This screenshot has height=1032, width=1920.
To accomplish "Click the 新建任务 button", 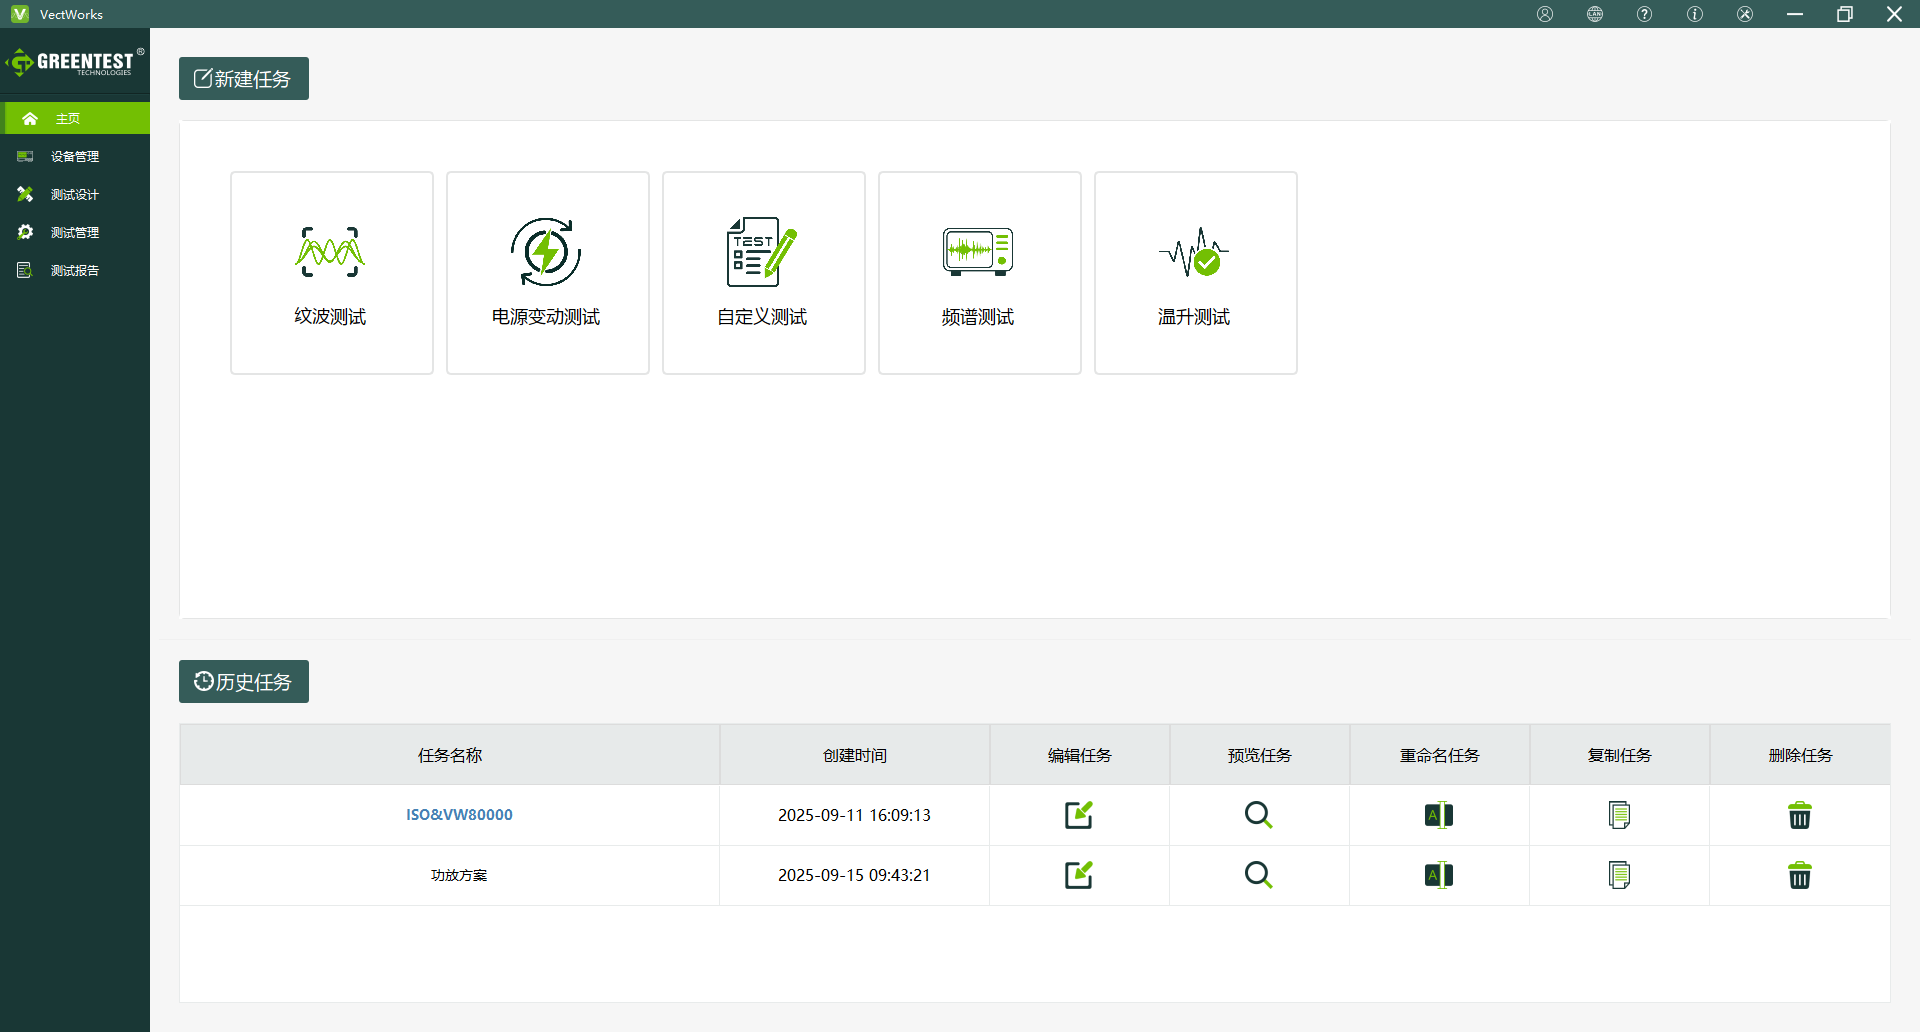I will pyautogui.click(x=244, y=79).
